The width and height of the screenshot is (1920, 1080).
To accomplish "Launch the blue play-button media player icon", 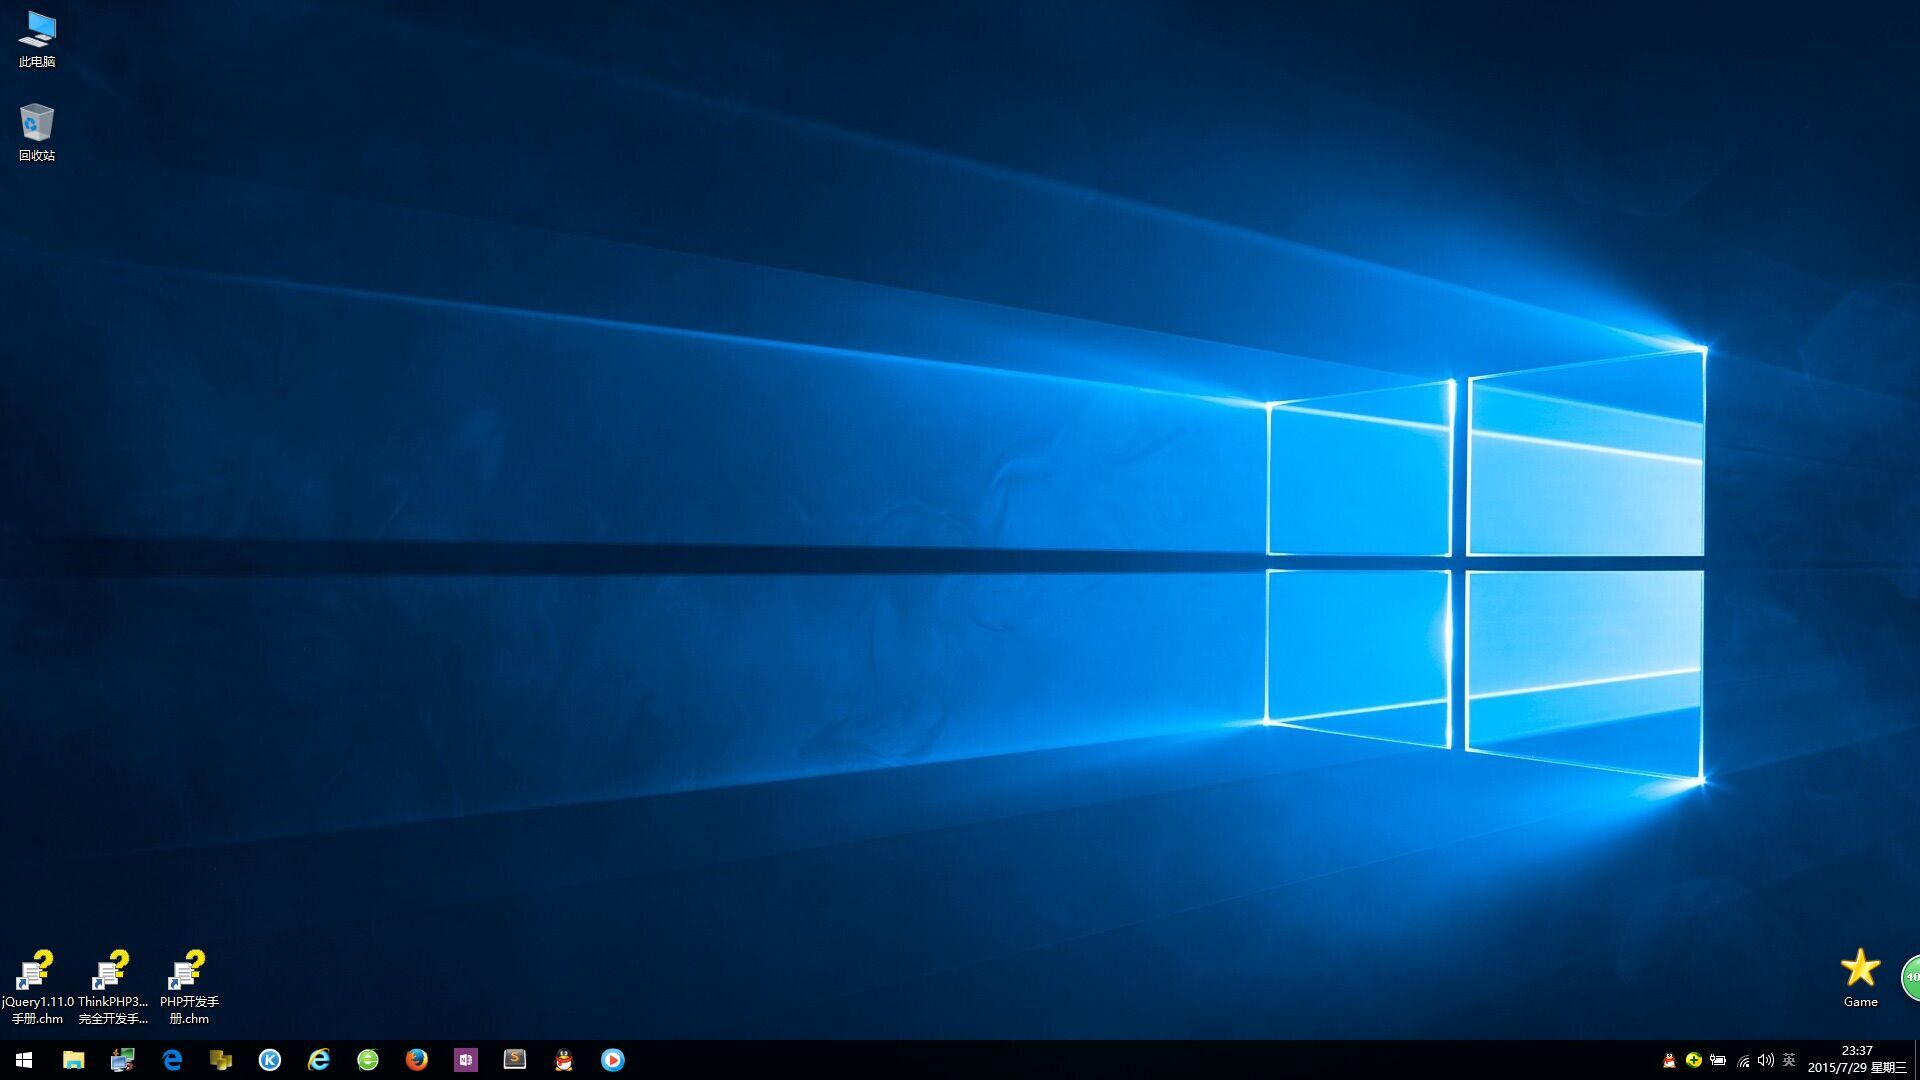I will tap(613, 1060).
